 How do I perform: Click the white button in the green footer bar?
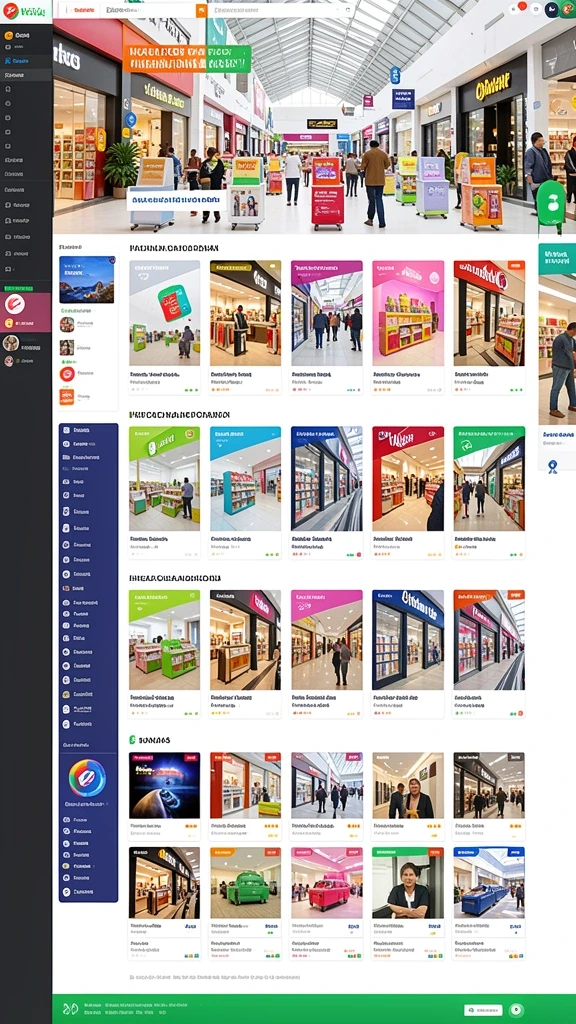(483, 1010)
